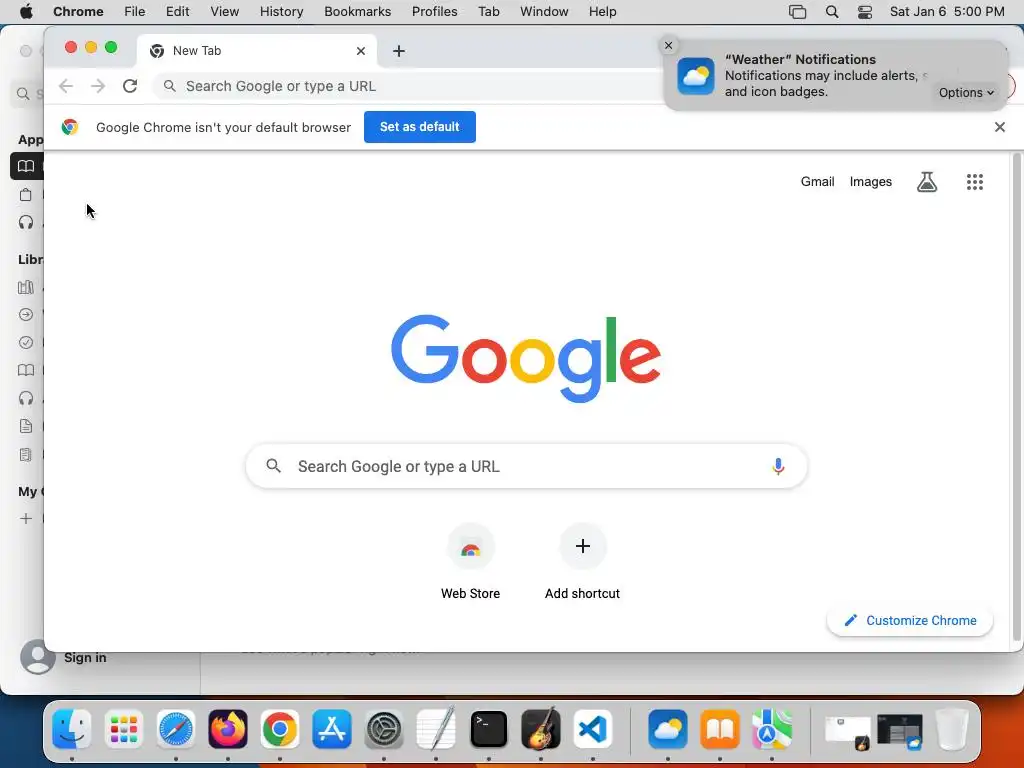Click the Stage Manager menu bar icon

[797, 12]
